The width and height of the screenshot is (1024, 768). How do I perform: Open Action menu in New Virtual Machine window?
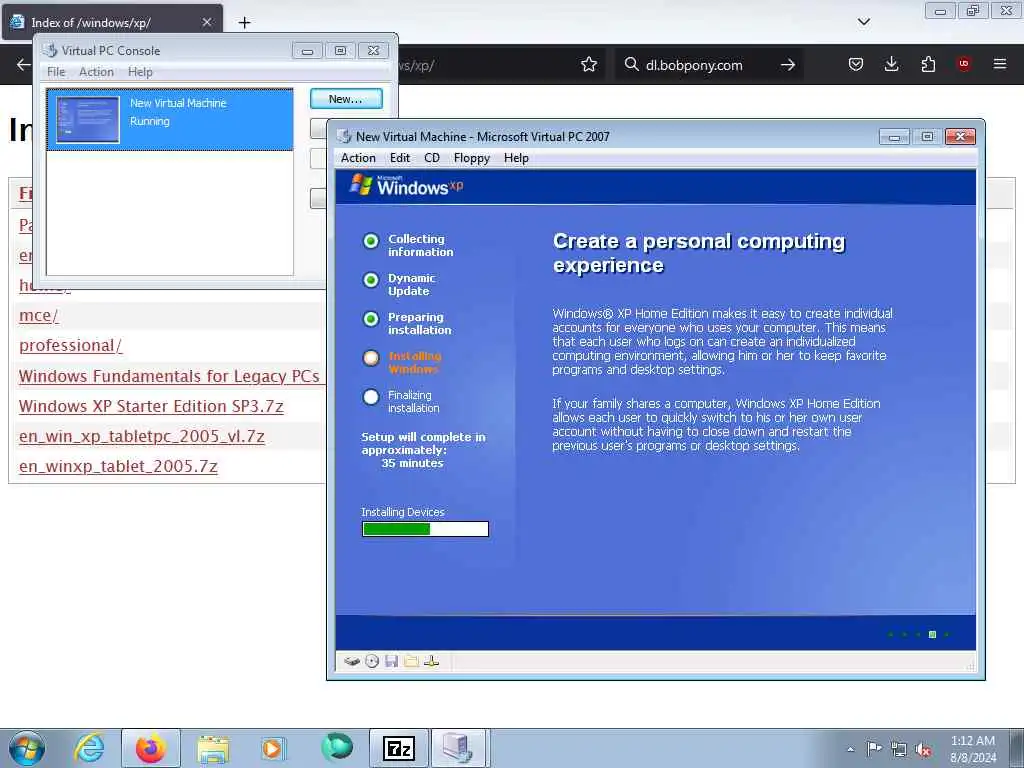[x=358, y=158]
